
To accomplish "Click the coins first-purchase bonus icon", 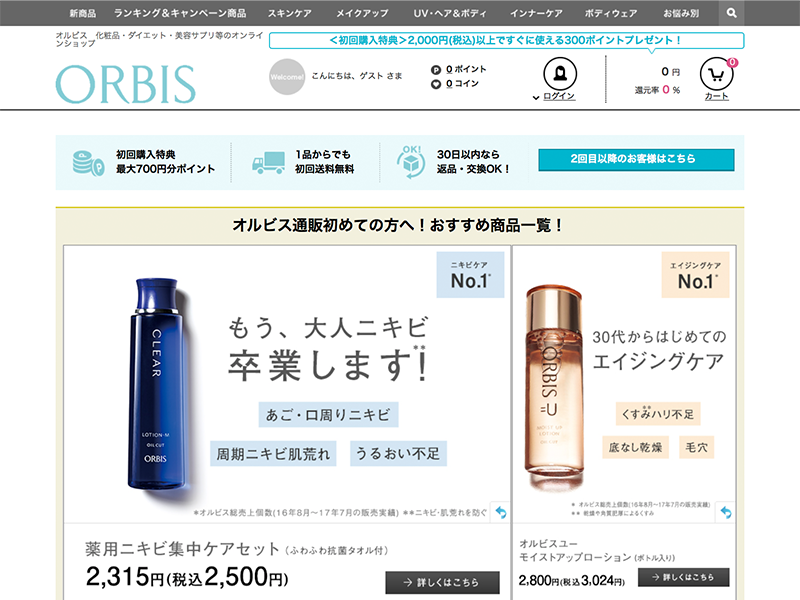I will [x=88, y=163].
